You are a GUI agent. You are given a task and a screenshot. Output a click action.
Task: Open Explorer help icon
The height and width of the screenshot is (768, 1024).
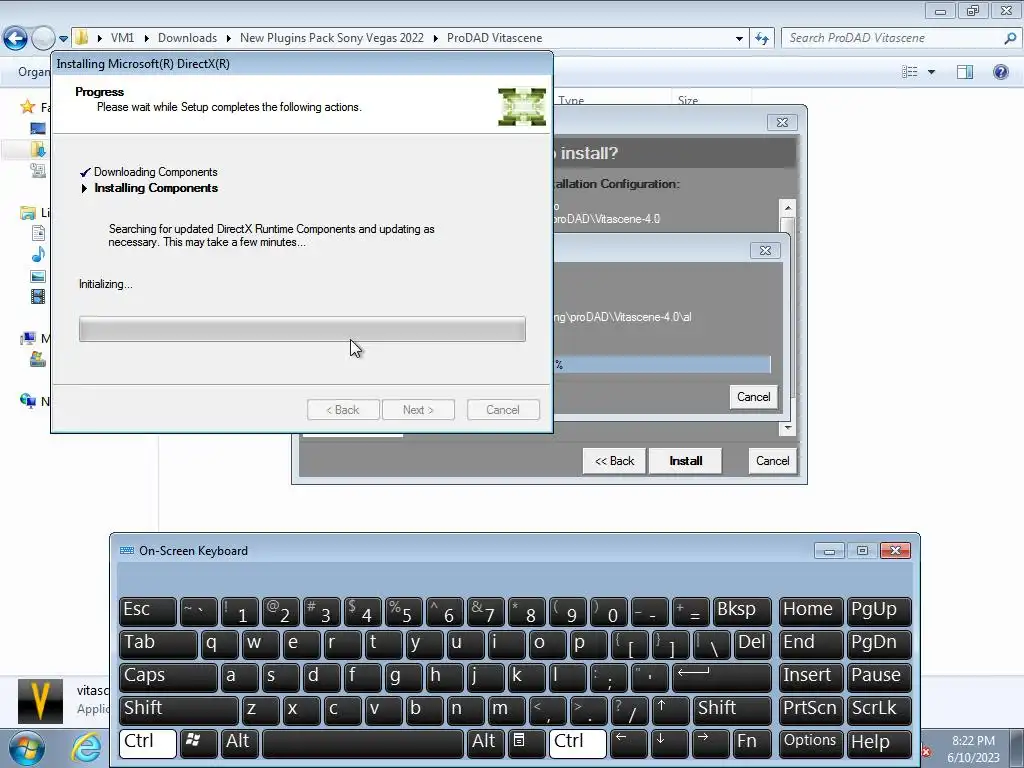pos(1000,72)
